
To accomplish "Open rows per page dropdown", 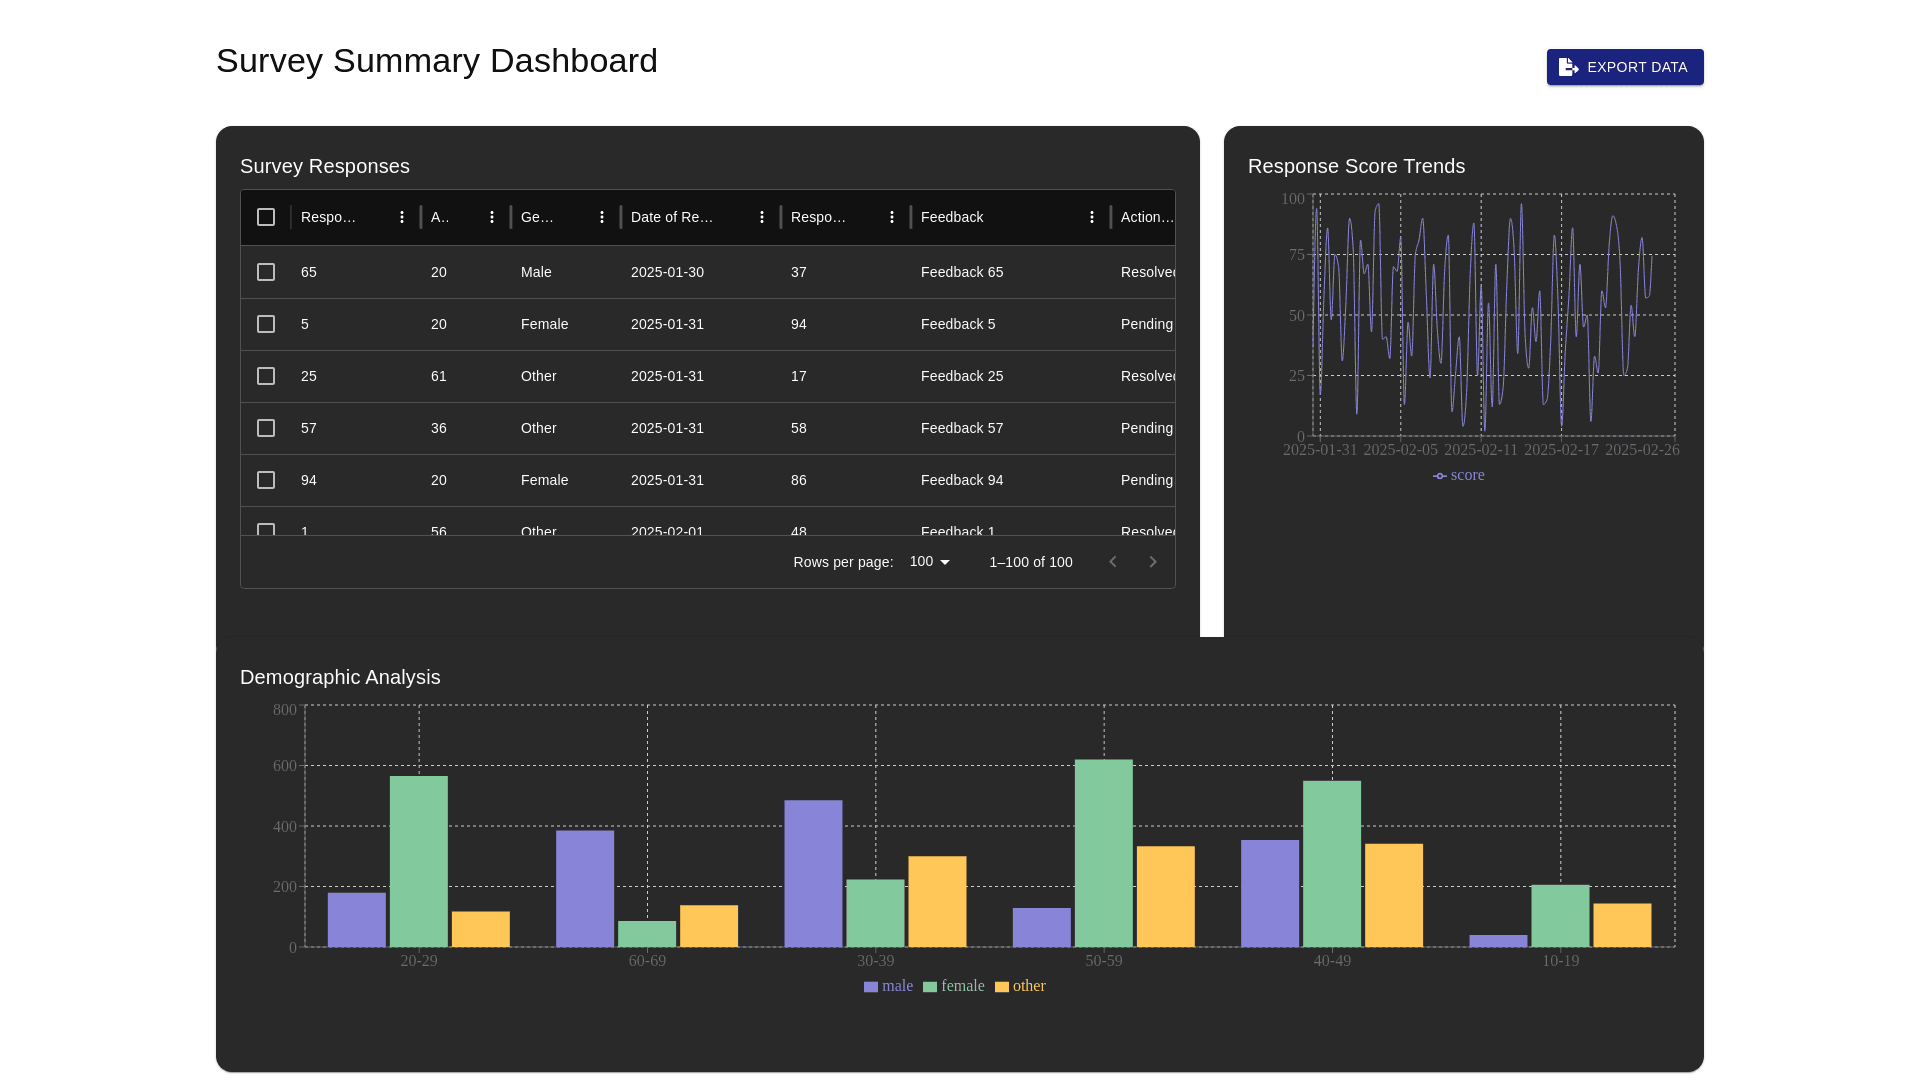I will [930, 562].
